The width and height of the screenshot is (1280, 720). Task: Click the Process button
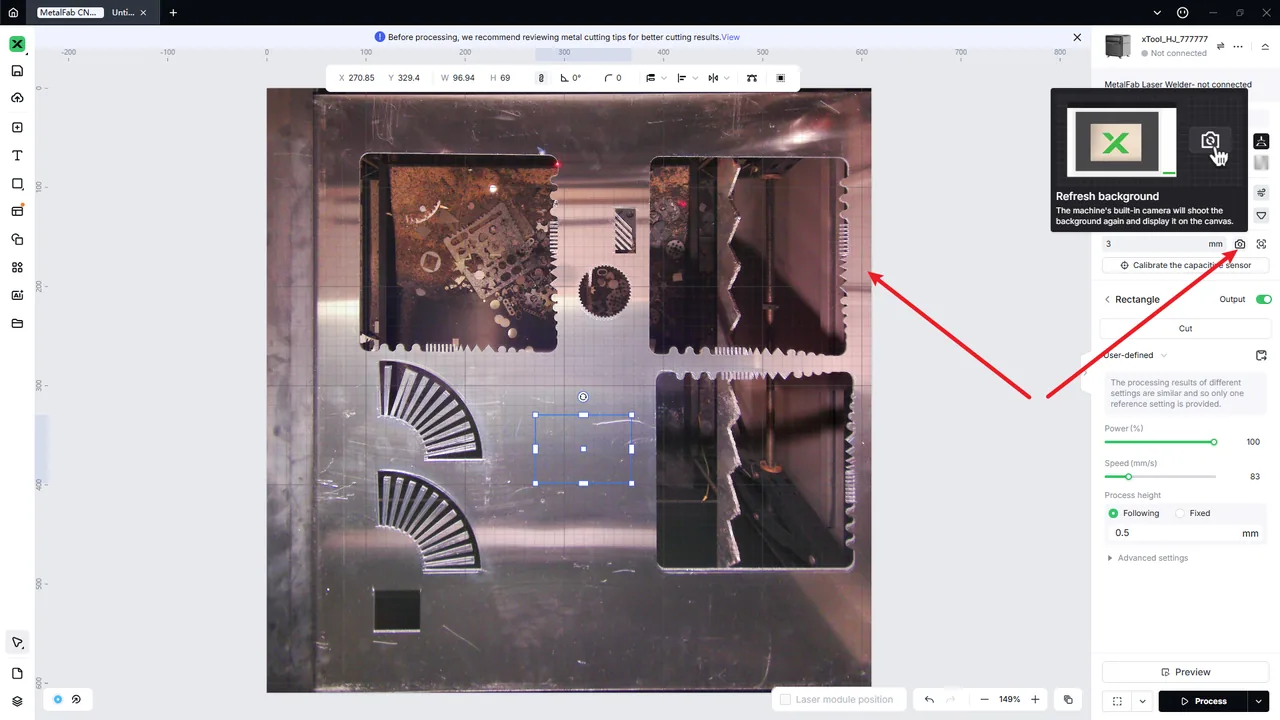(x=1203, y=701)
